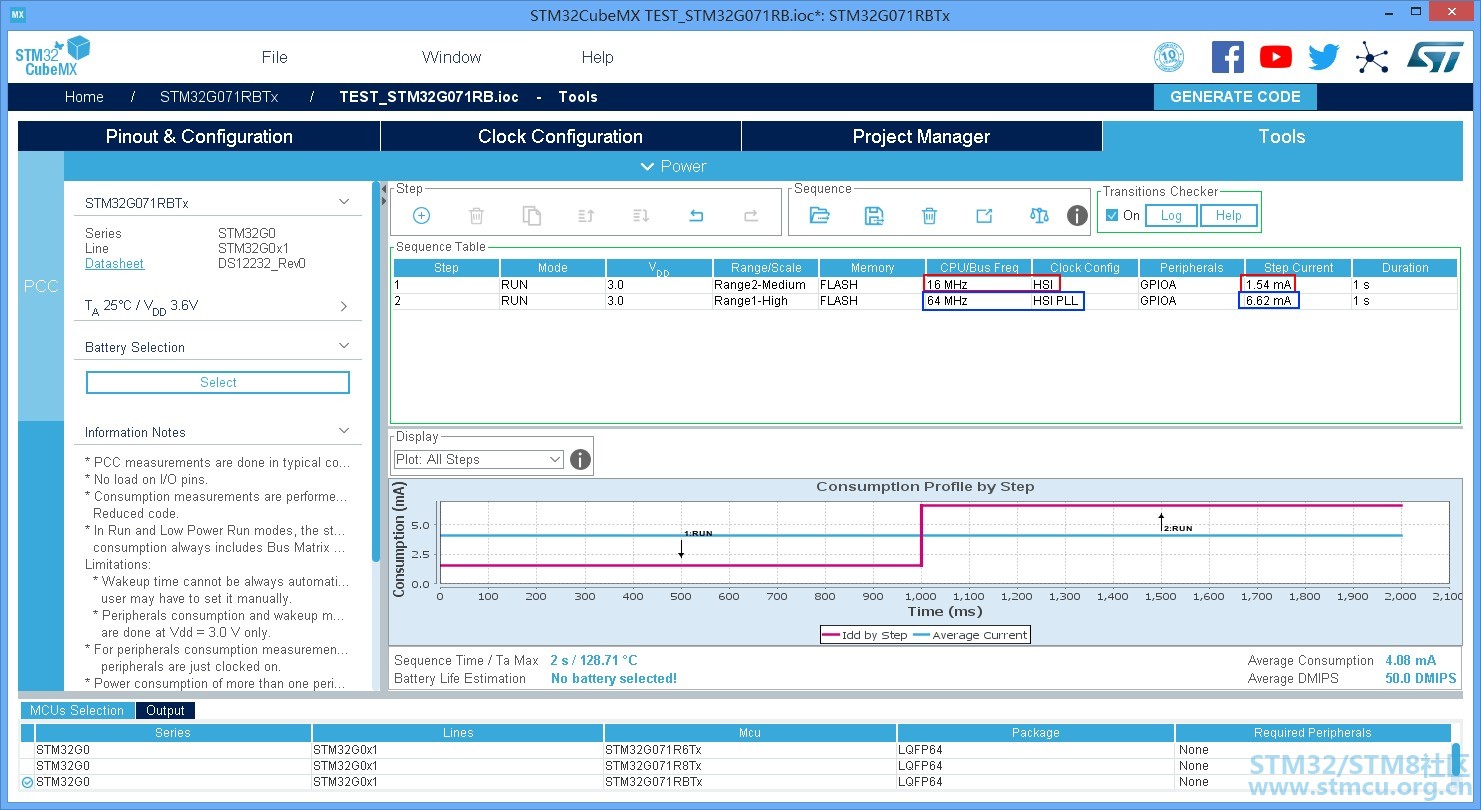Open the Output tab
Image resolution: width=1481 pixels, height=810 pixels.
pos(165,710)
